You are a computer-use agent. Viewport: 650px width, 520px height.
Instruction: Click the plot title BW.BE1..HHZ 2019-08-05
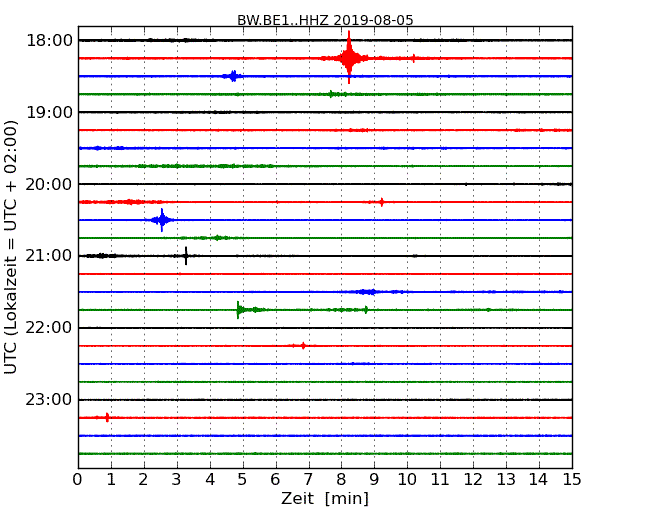click(325, 20)
